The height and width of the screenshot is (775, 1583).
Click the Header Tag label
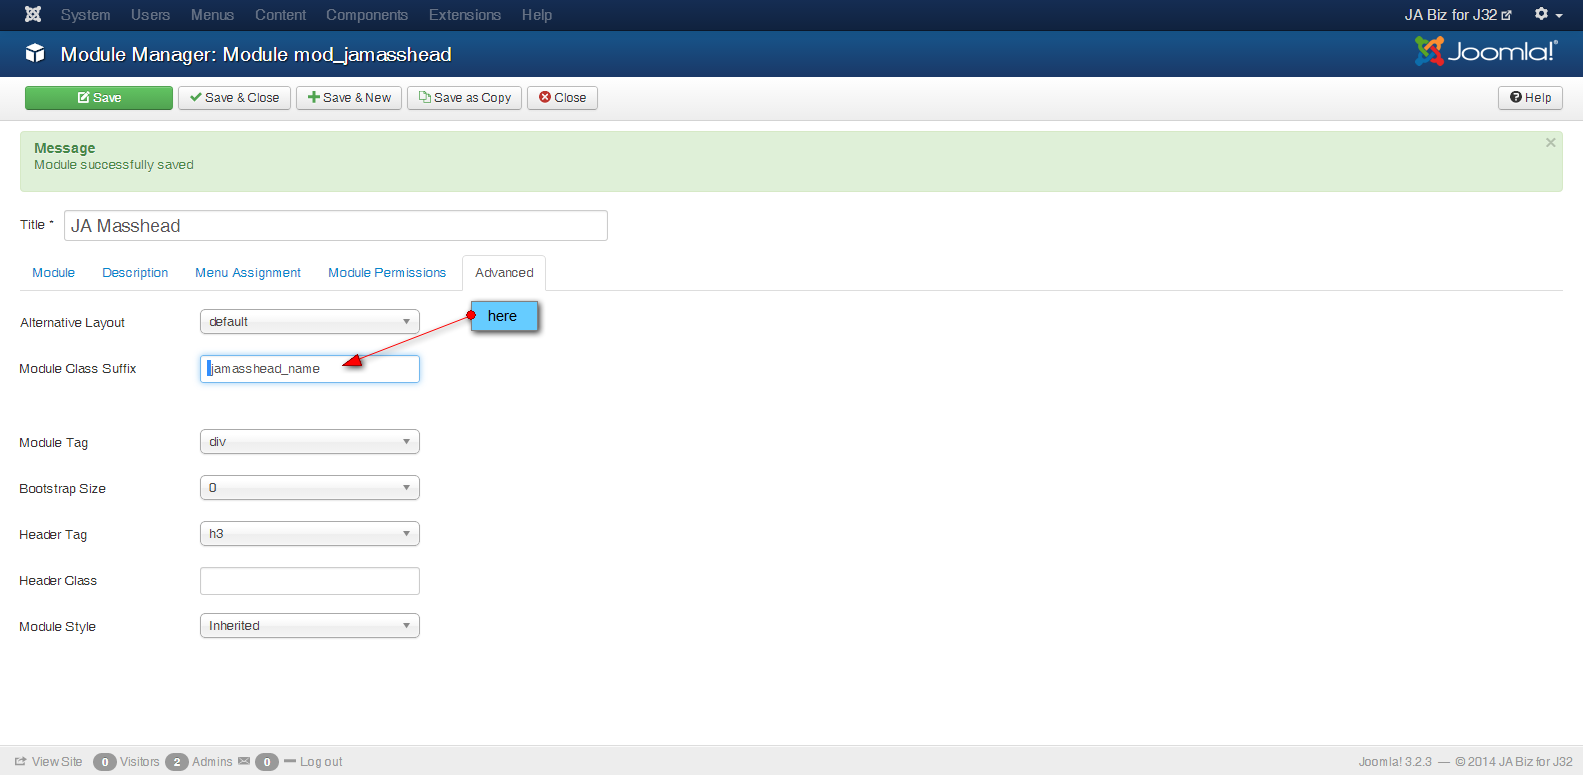pos(53,535)
